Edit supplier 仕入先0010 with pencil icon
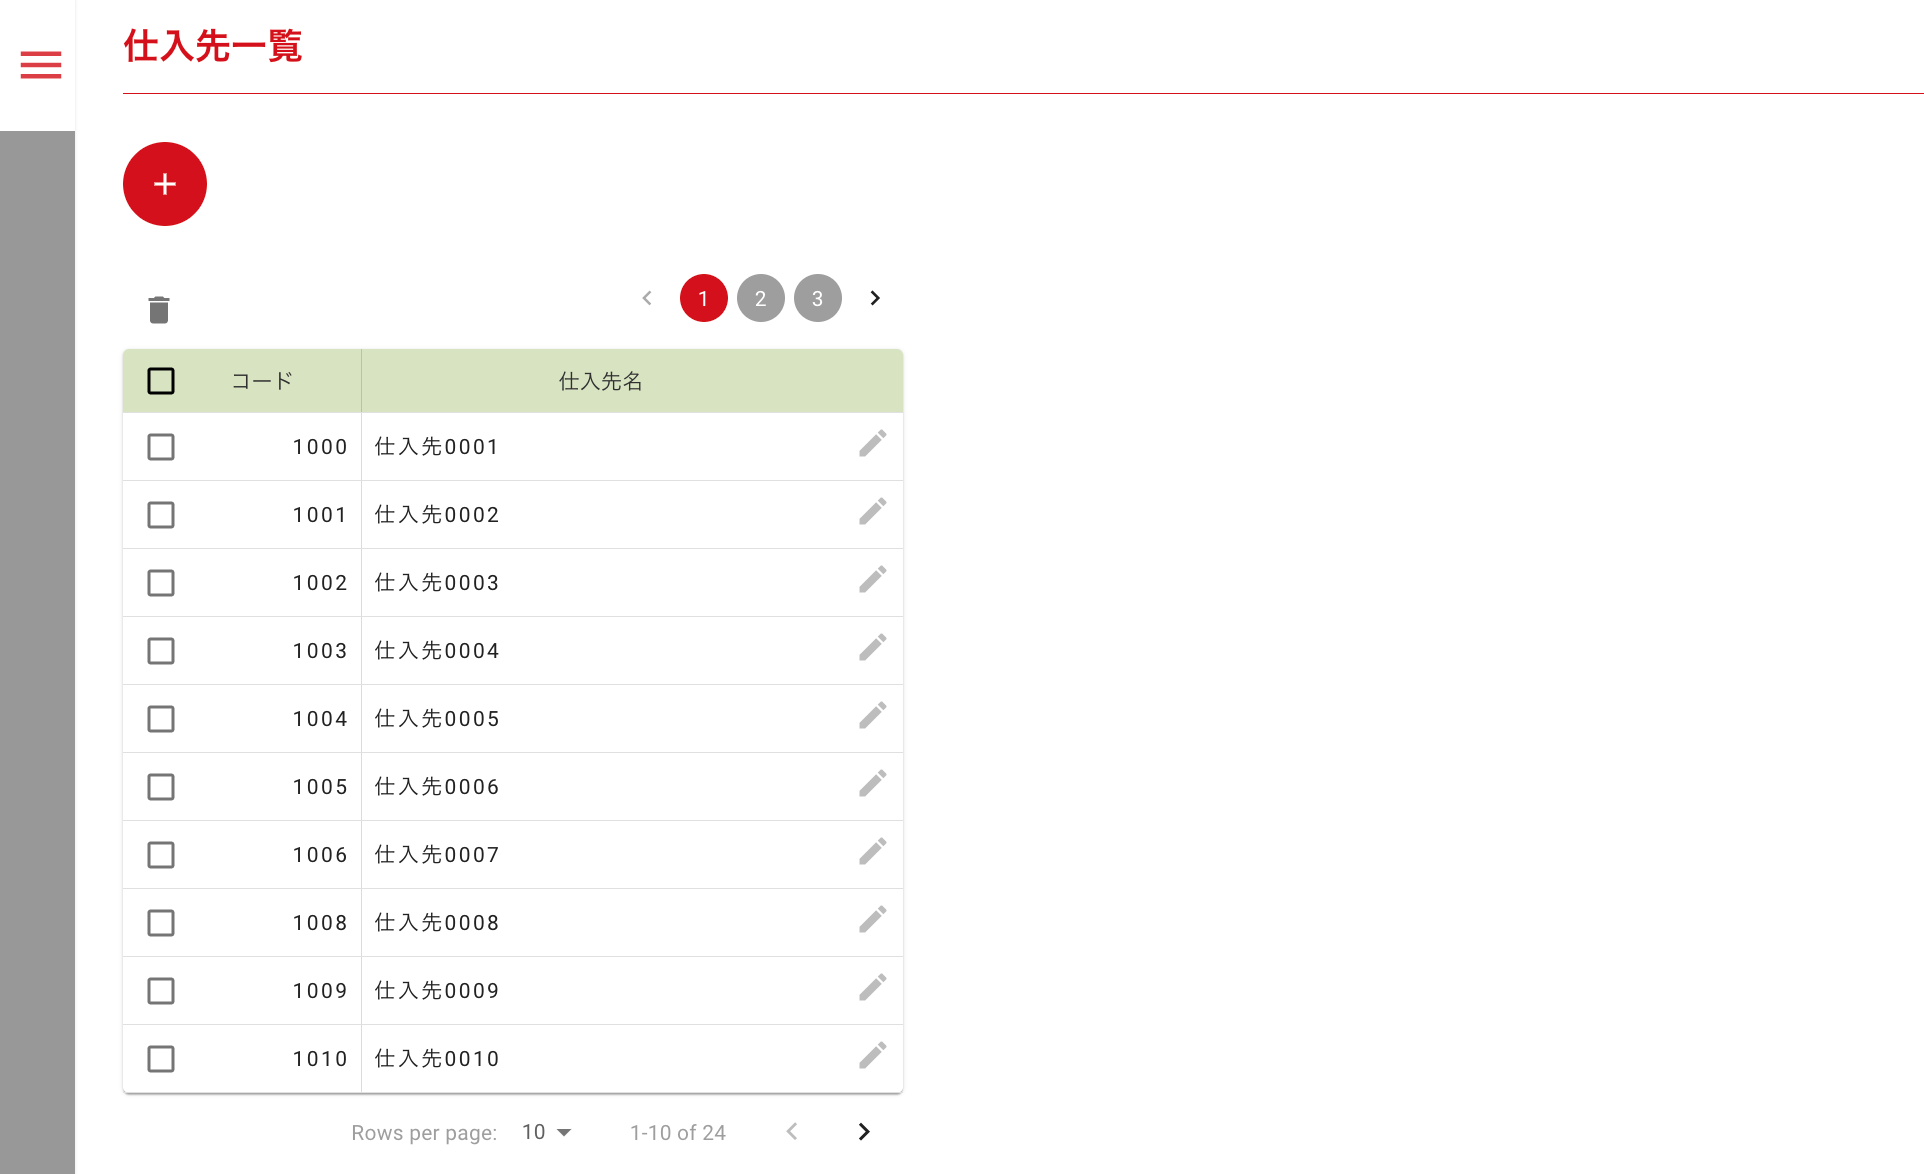The image size is (1924, 1174). [872, 1056]
